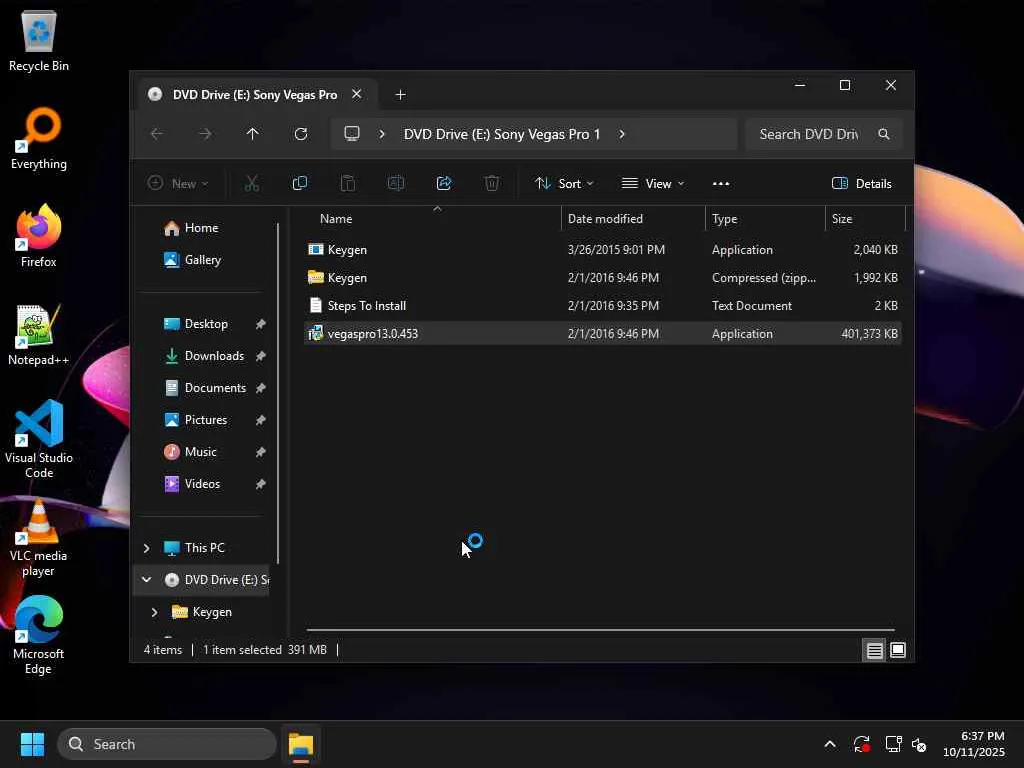The height and width of the screenshot is (768, 1024).
Task: Collapse the DVD Drive (E:) tree node
Action: 146,580
